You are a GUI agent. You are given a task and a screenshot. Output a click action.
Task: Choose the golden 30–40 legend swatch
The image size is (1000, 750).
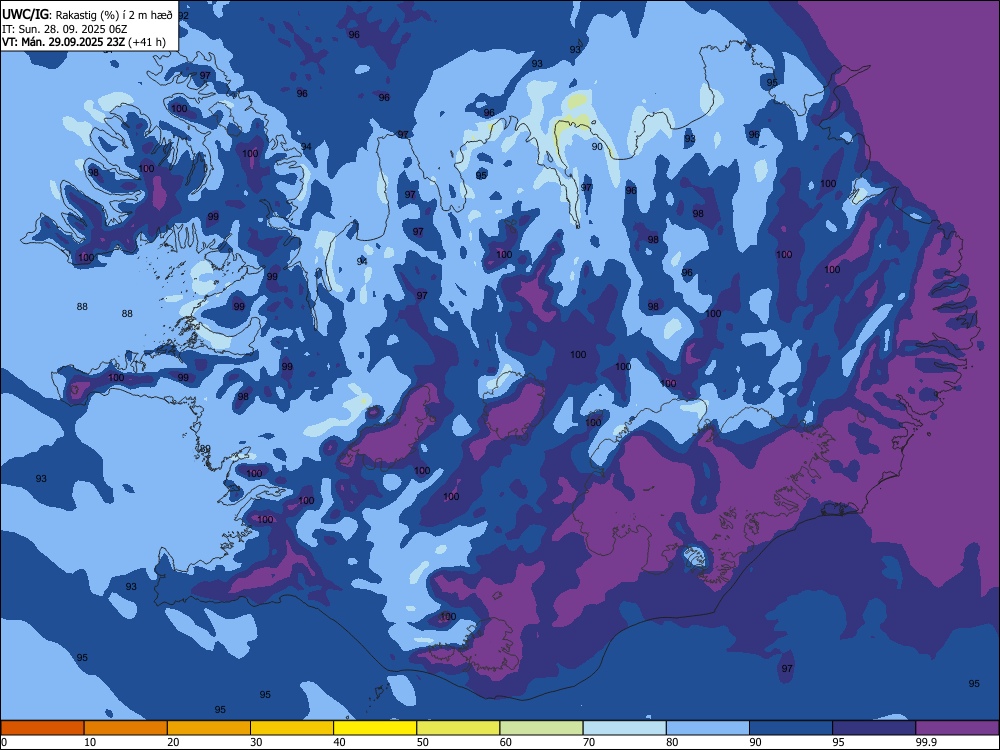tap(292, 728)
